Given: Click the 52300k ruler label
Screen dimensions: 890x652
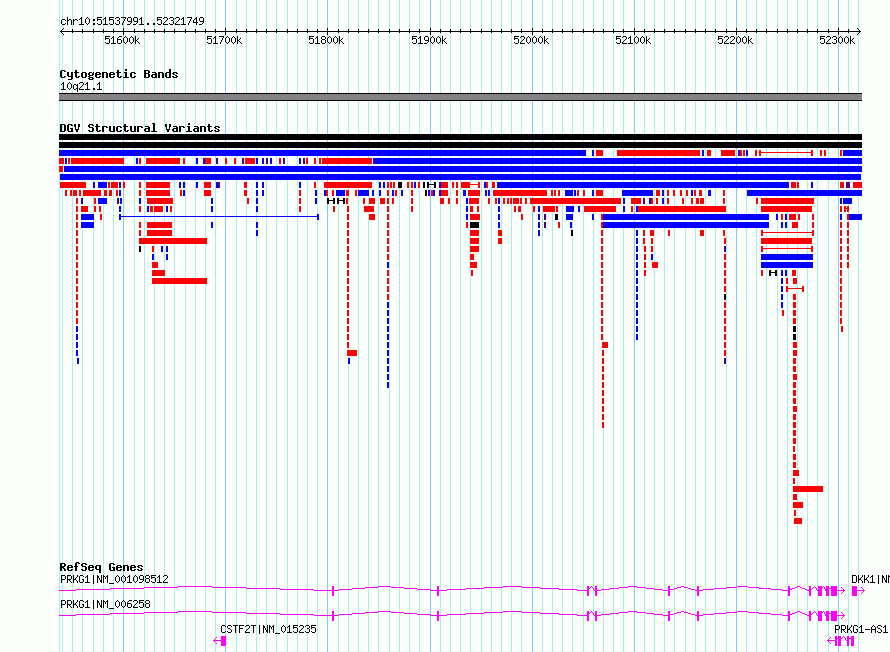Looking at the screenshot, I should [837, 40].
